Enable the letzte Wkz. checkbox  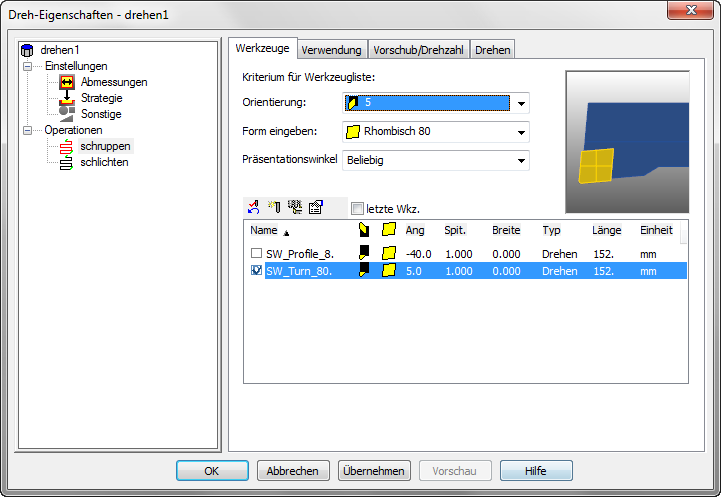click(x=357, y=209)
